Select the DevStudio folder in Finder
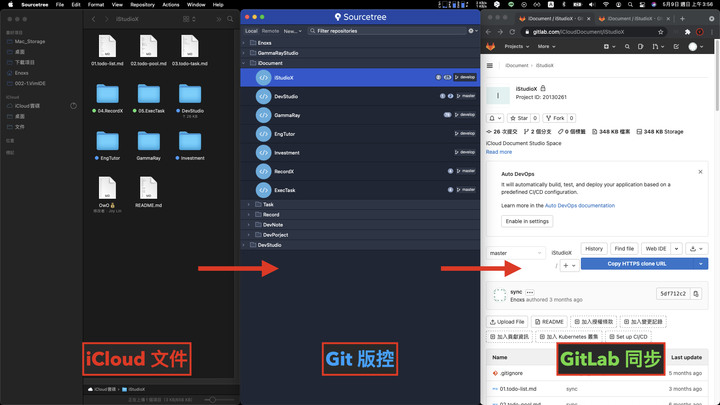The width and height of the screenshot is (720, 405). tap(190, 98)
